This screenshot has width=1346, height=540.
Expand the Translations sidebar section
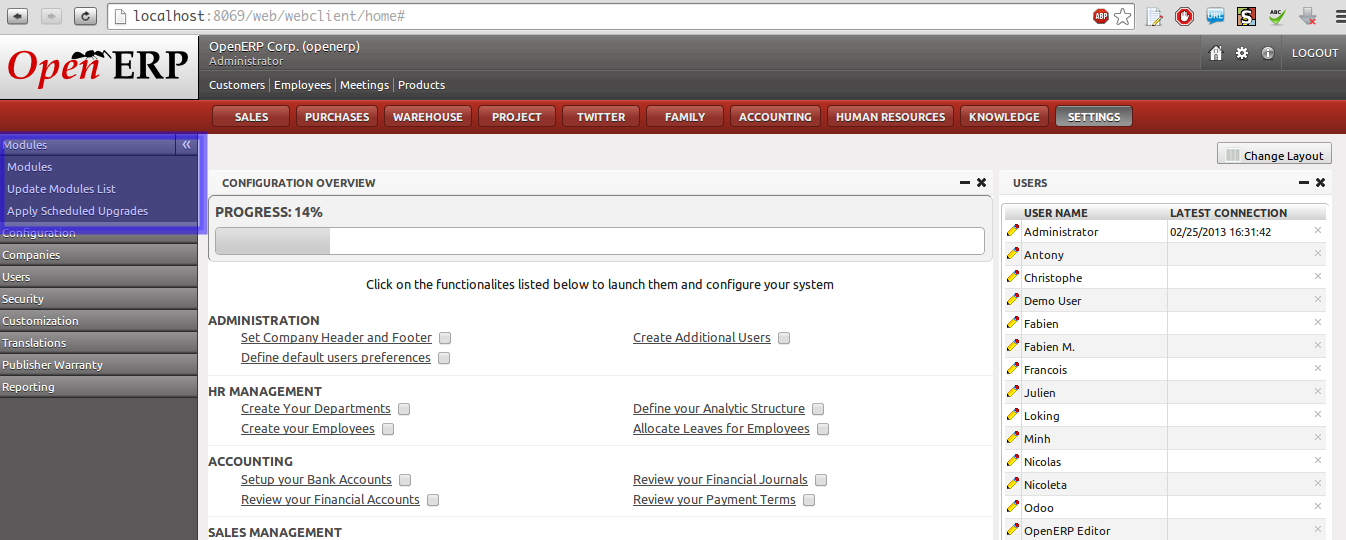click(x=99, y=343)
